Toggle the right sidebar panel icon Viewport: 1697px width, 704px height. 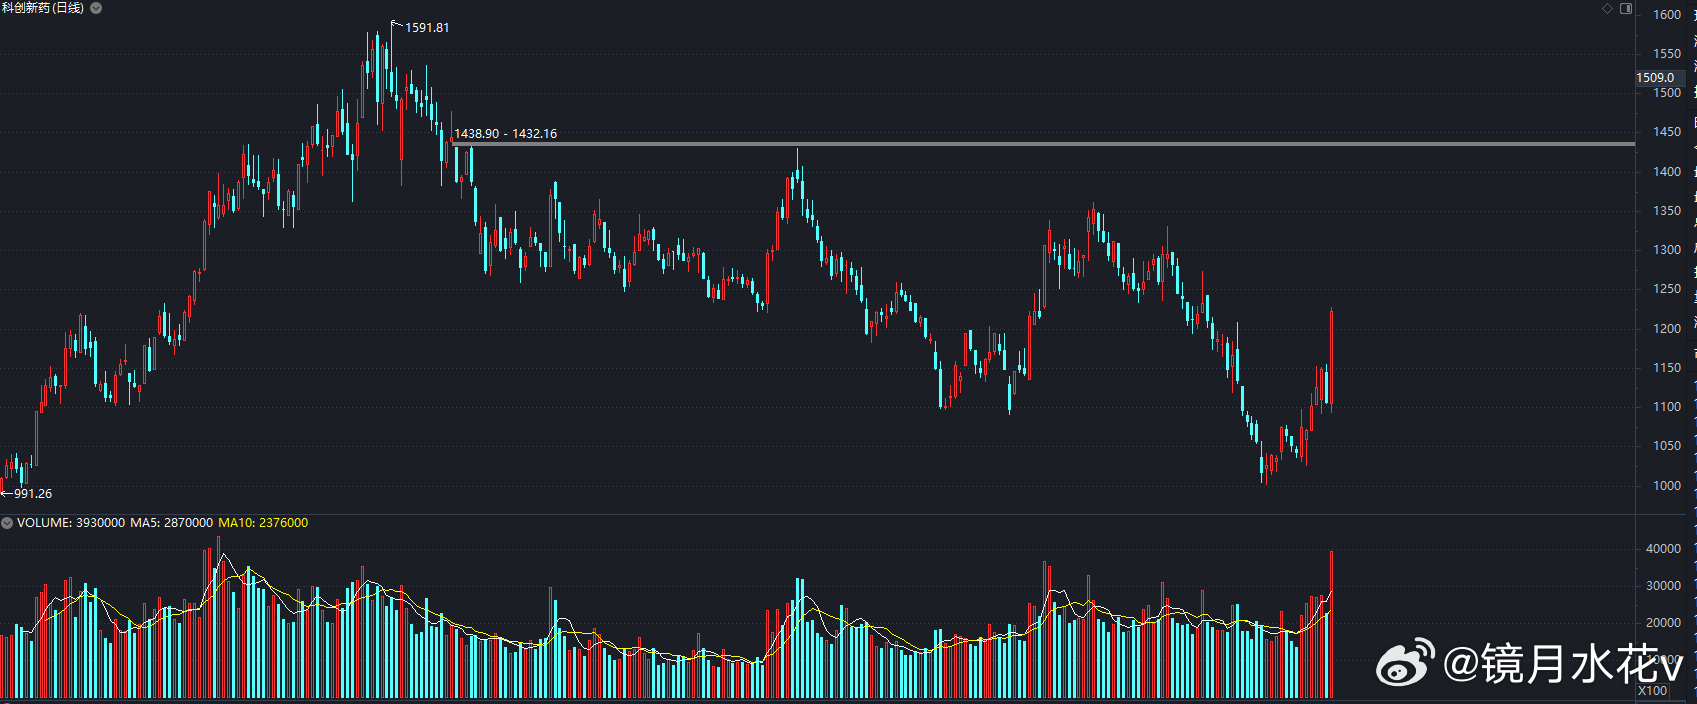[1626, 8]
